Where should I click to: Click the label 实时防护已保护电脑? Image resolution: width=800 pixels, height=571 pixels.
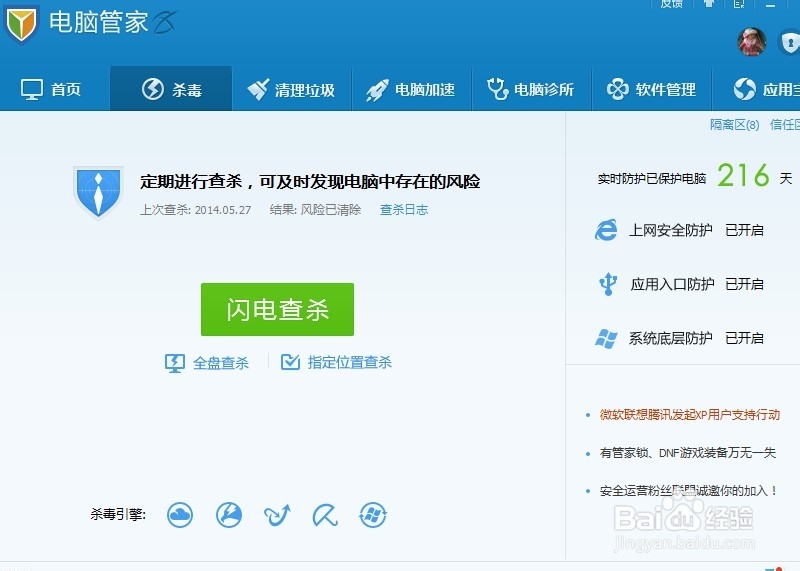coord(652,179)
